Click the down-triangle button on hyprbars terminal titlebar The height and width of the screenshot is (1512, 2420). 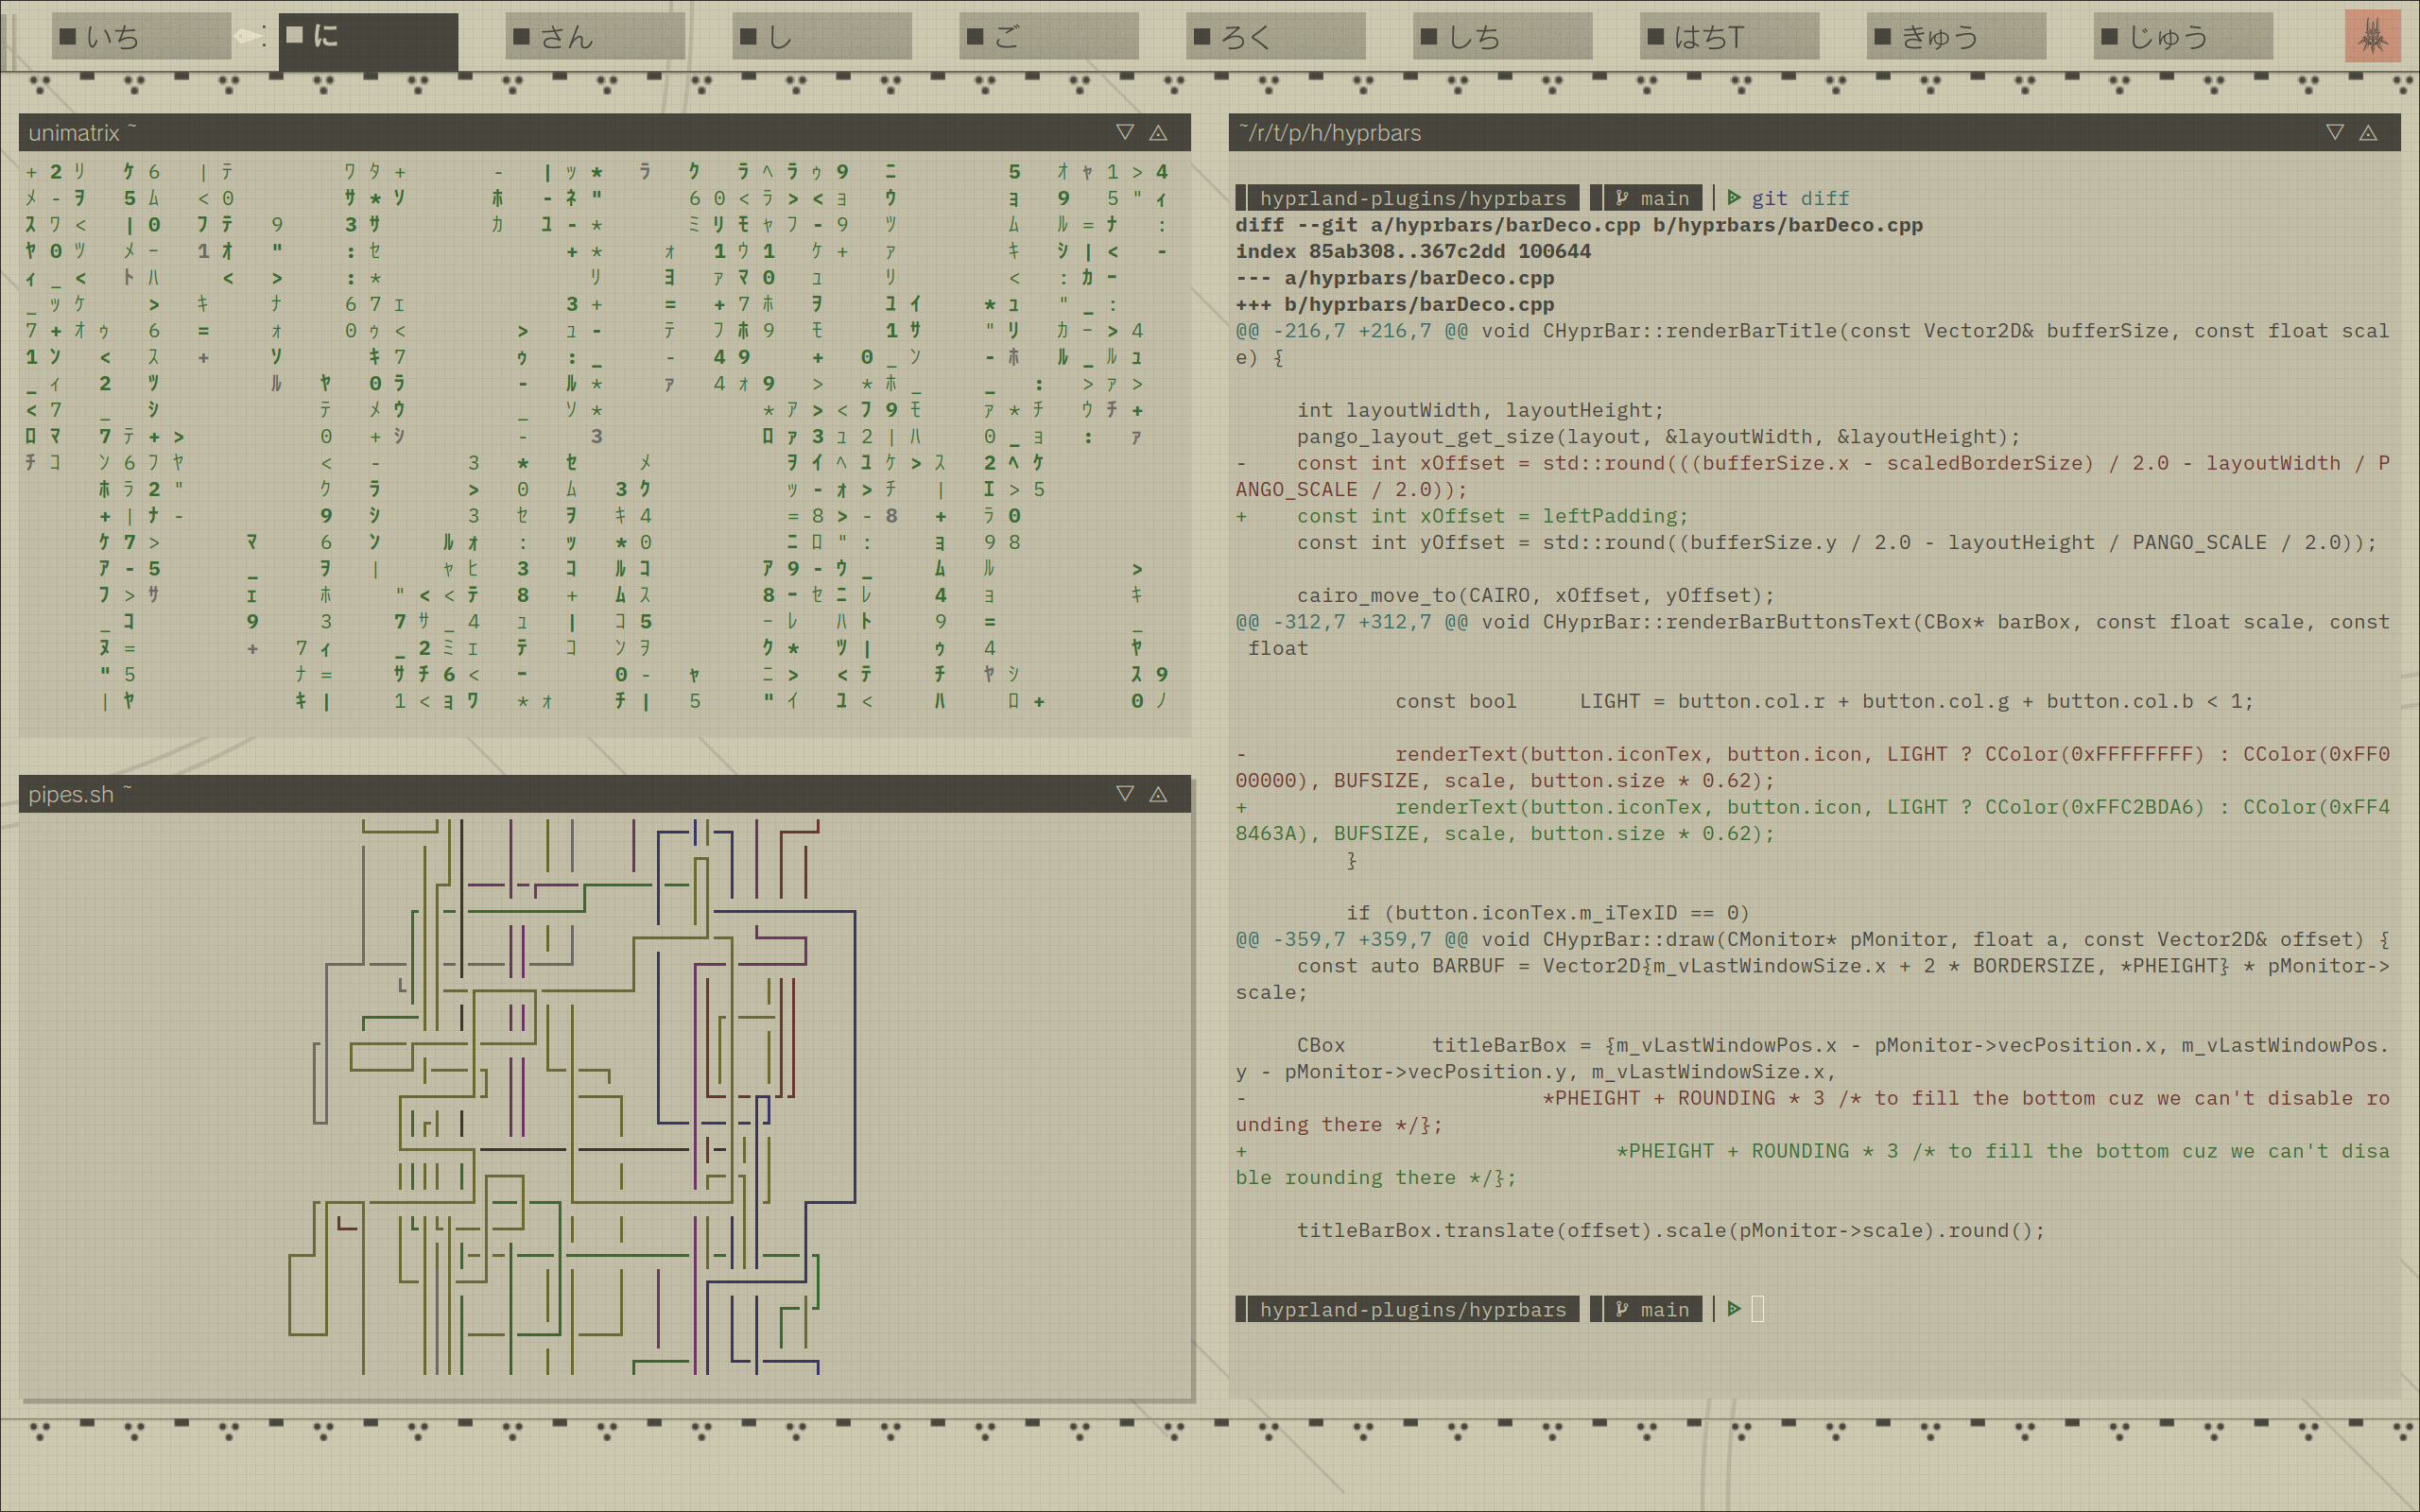[2335, 132]
